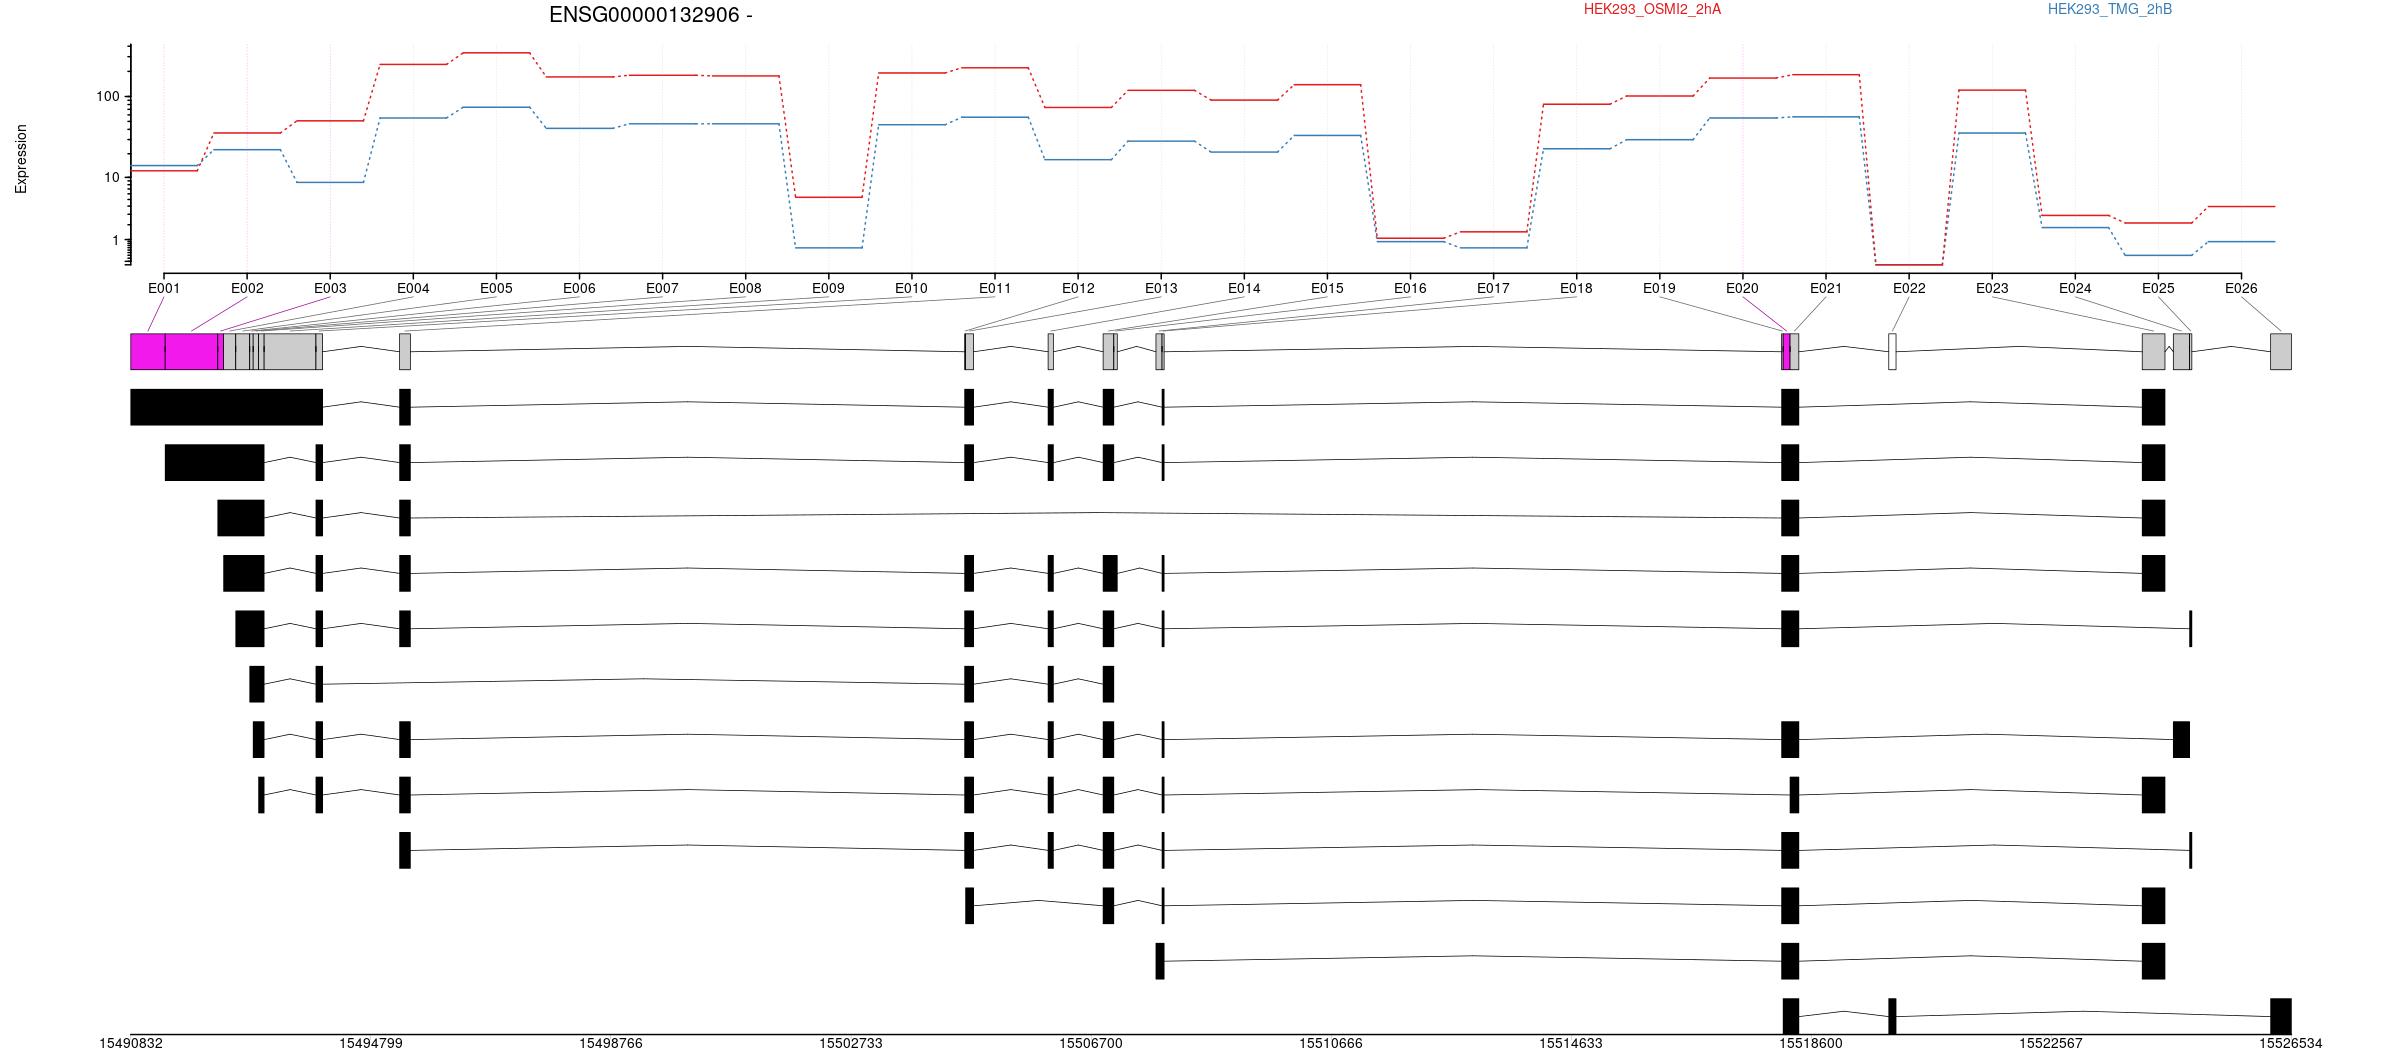Click the longest black exon of first transcript

pos(227,407)
